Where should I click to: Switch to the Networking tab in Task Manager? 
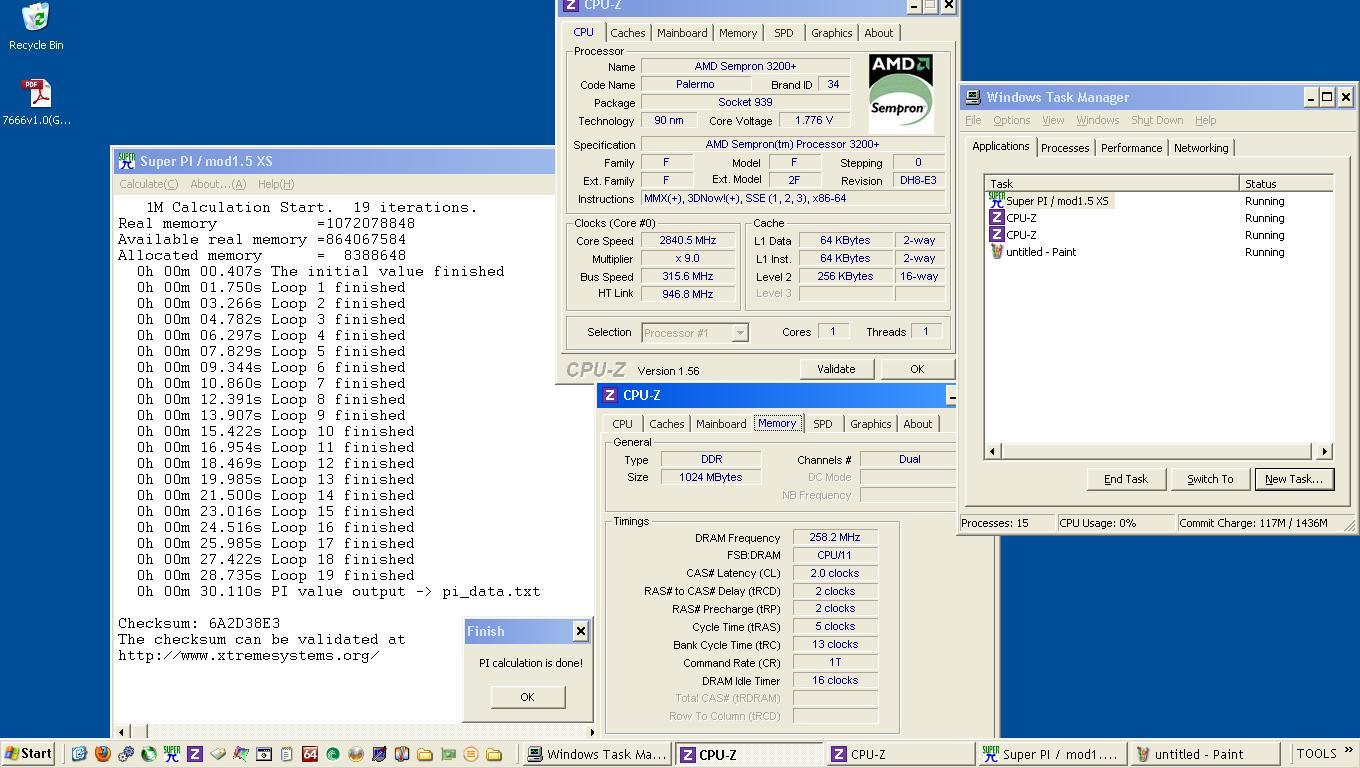pyautogui.click(x=1201, y=148)
